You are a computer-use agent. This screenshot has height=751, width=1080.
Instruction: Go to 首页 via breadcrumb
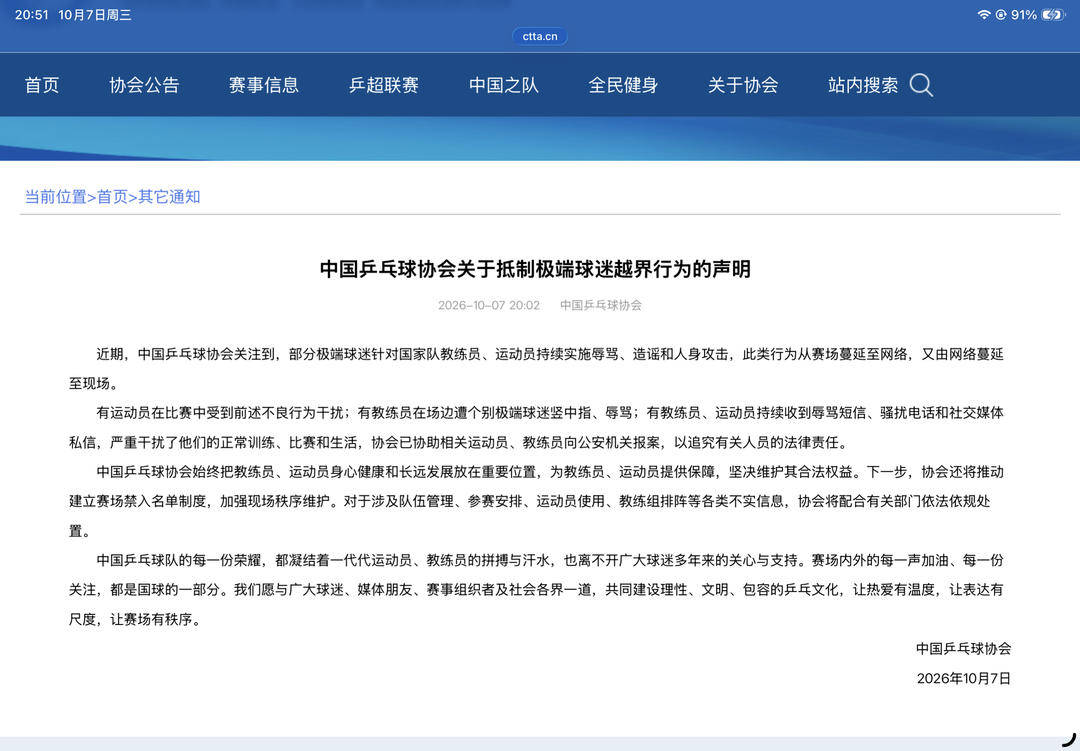112,196
